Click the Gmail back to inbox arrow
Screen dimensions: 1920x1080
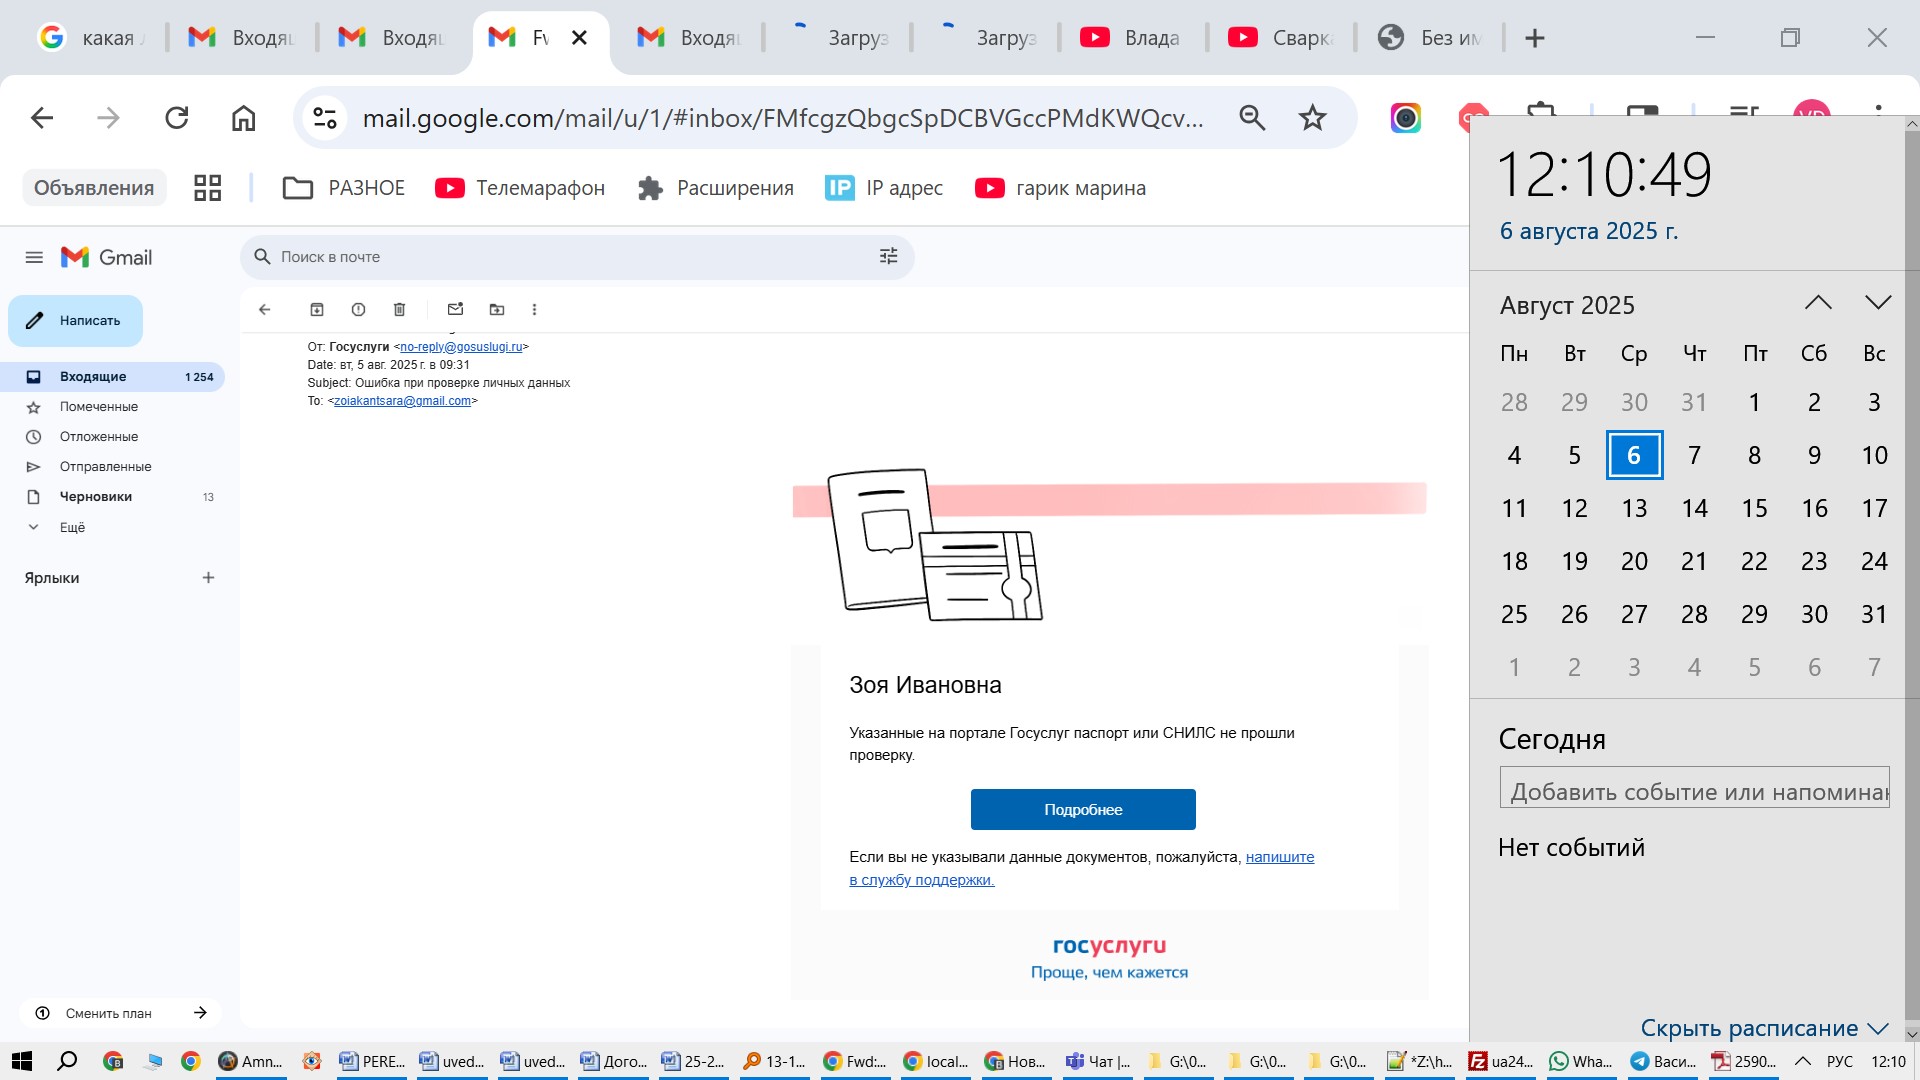265,309
